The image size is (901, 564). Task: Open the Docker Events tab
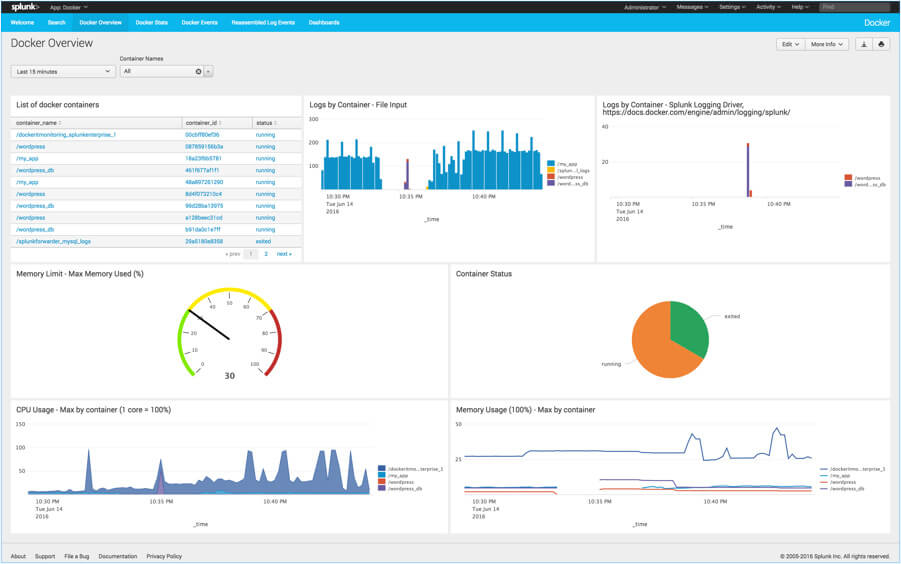tap(199, 22)
